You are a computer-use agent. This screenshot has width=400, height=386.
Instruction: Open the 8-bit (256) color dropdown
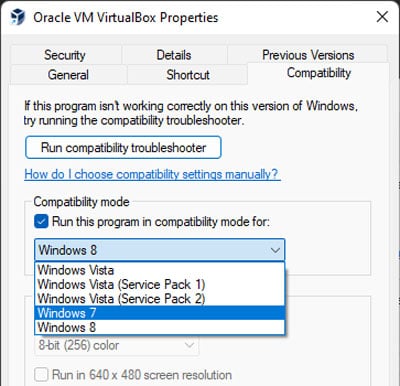point(117,345)
